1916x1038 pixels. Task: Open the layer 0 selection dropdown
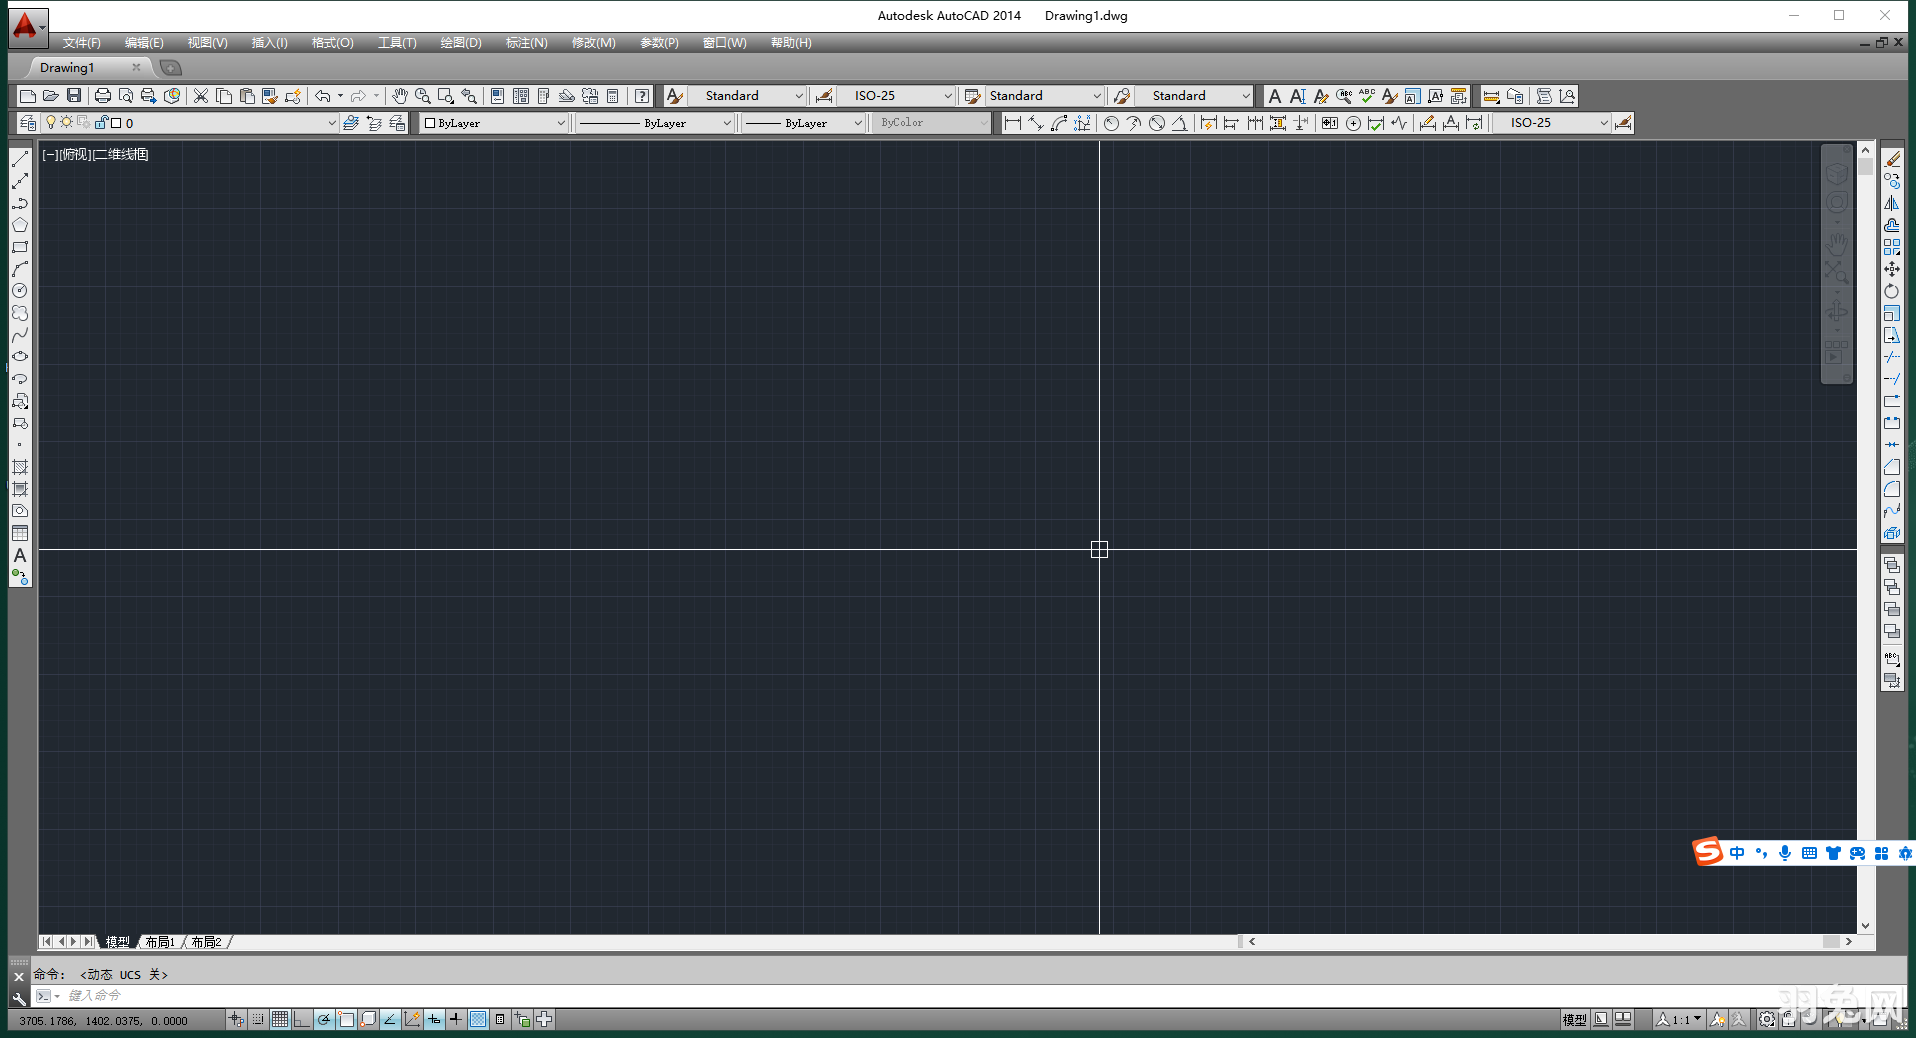click(330, 122)
